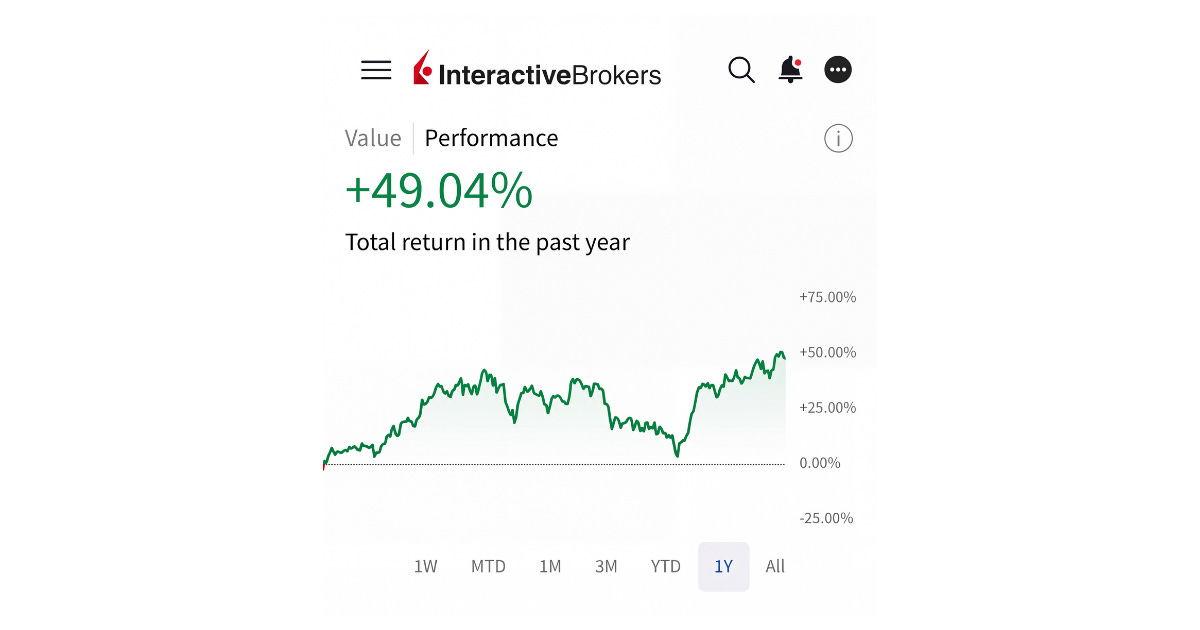Click the +50.00% axis label
The height and width of the screenshot is (630, 1200).
tap(828, 352)
